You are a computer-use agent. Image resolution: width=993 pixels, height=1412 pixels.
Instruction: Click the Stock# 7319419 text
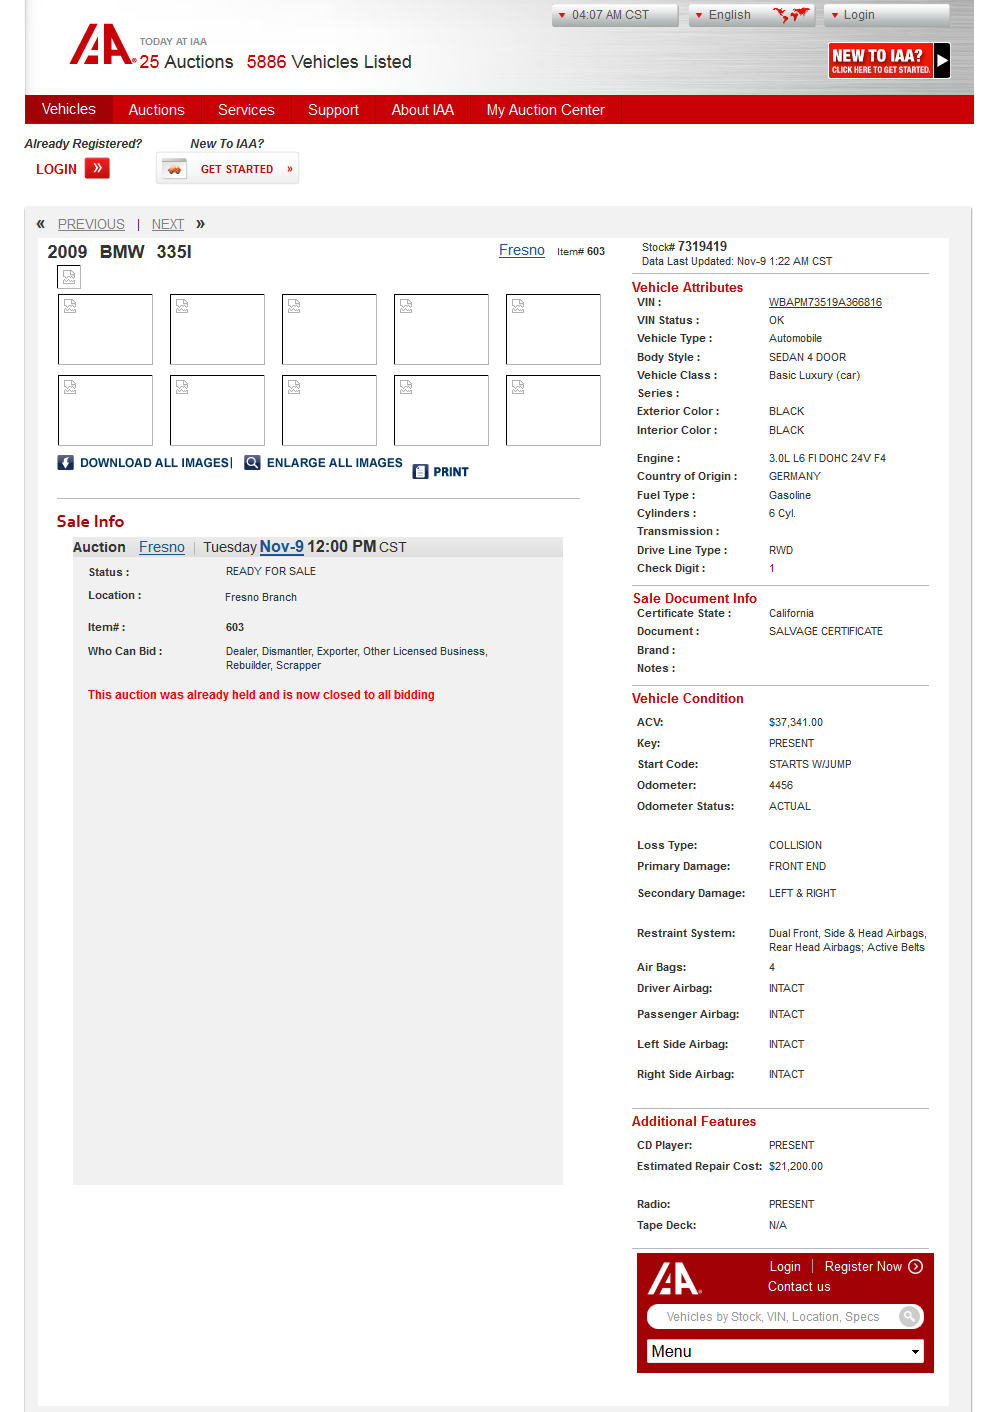point(684,246)
